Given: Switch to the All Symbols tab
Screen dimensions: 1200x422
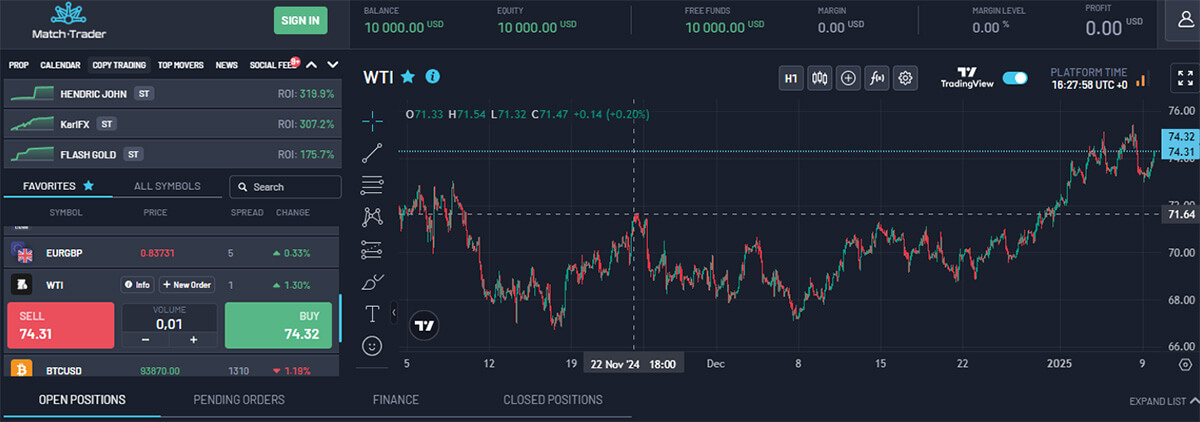Looking at the screenshot, I should coord(167,186).
